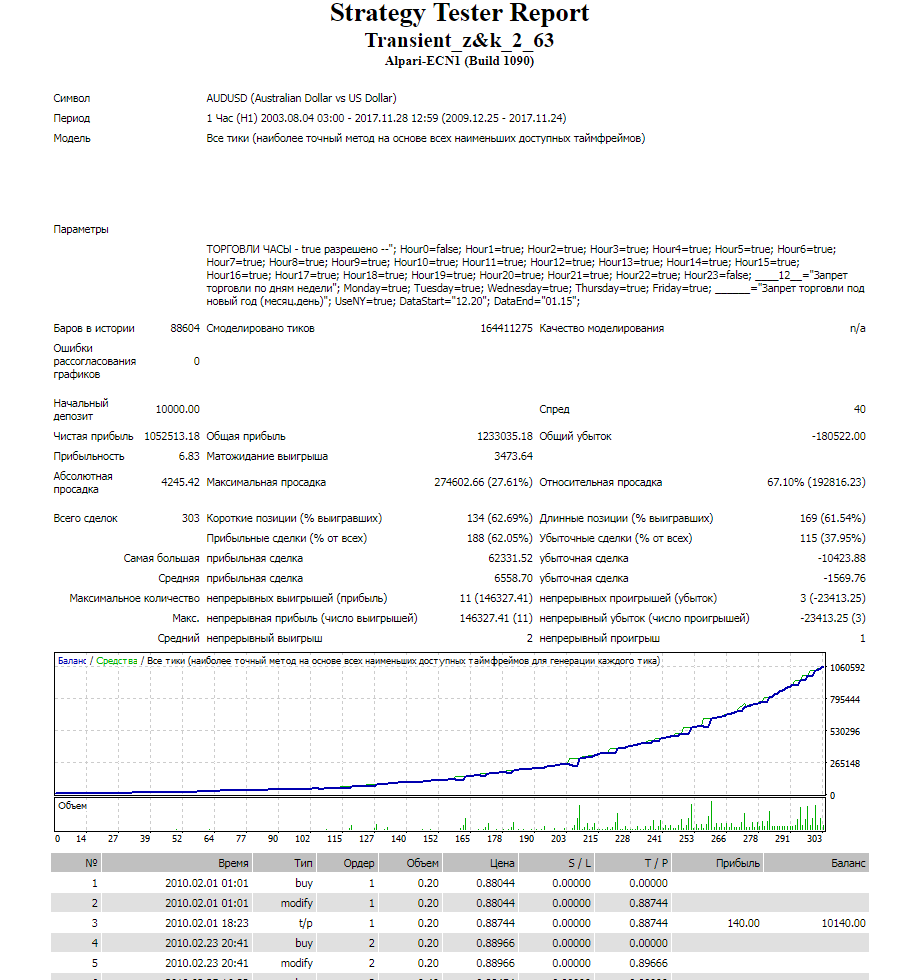Select largest loss trade value "-10423.88"
The image size is (904, 980).
tap(841, 558)
